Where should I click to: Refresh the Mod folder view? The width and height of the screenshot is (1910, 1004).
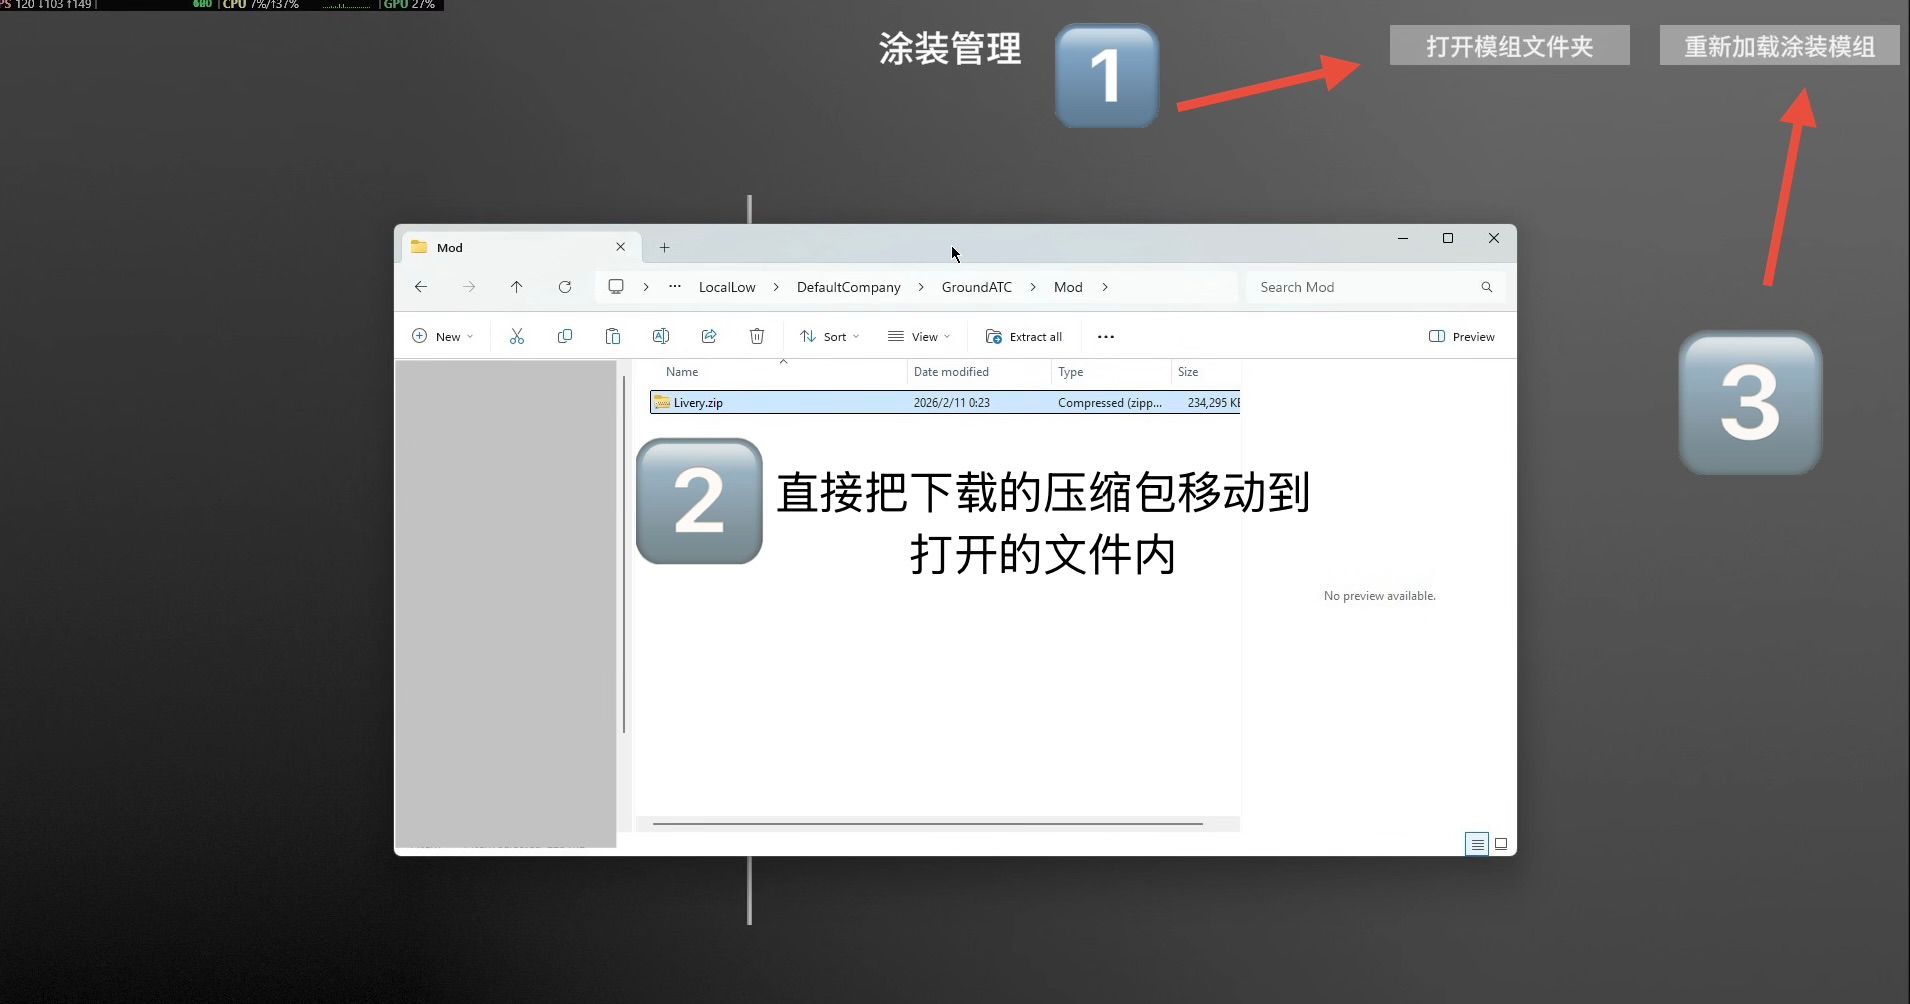(x=564, y=287)
